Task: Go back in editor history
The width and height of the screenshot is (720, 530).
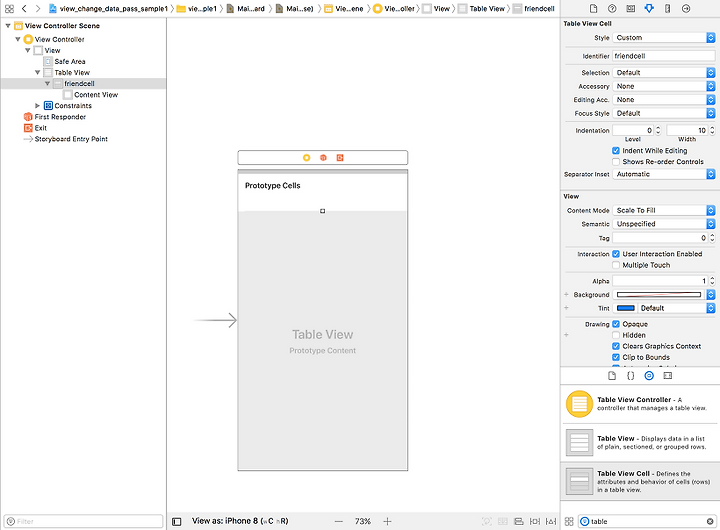Action: pos(24,9)
